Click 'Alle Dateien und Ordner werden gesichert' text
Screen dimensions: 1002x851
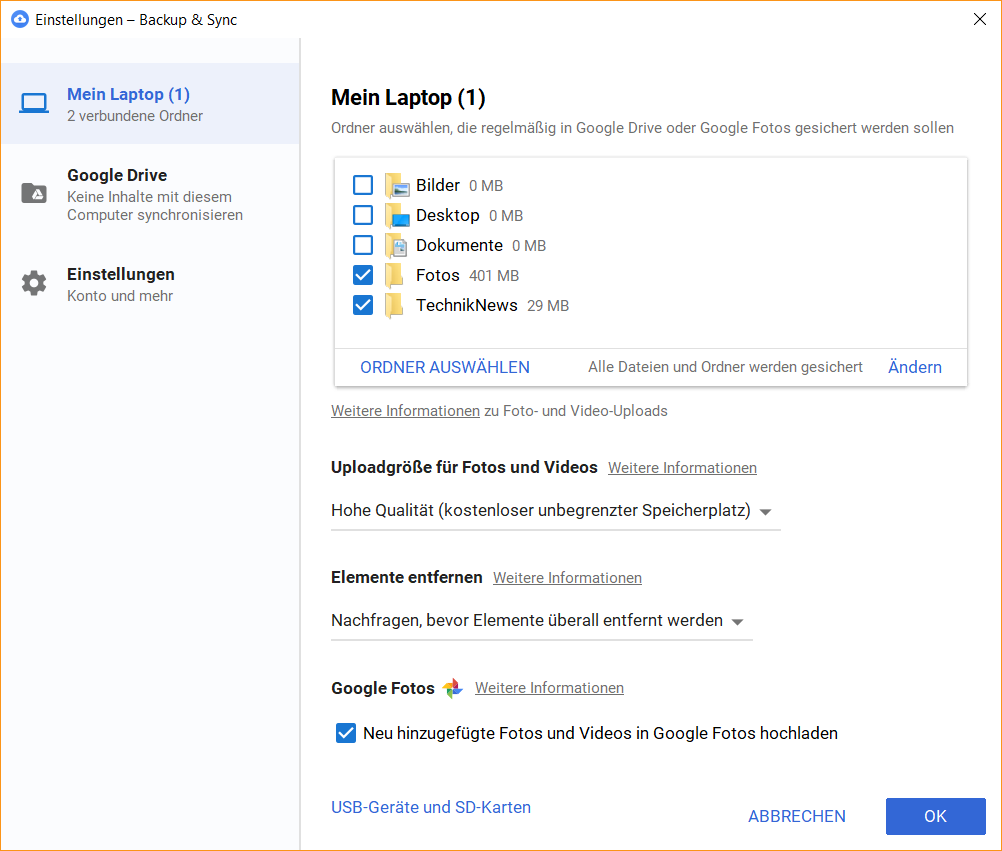pos(725,367)
